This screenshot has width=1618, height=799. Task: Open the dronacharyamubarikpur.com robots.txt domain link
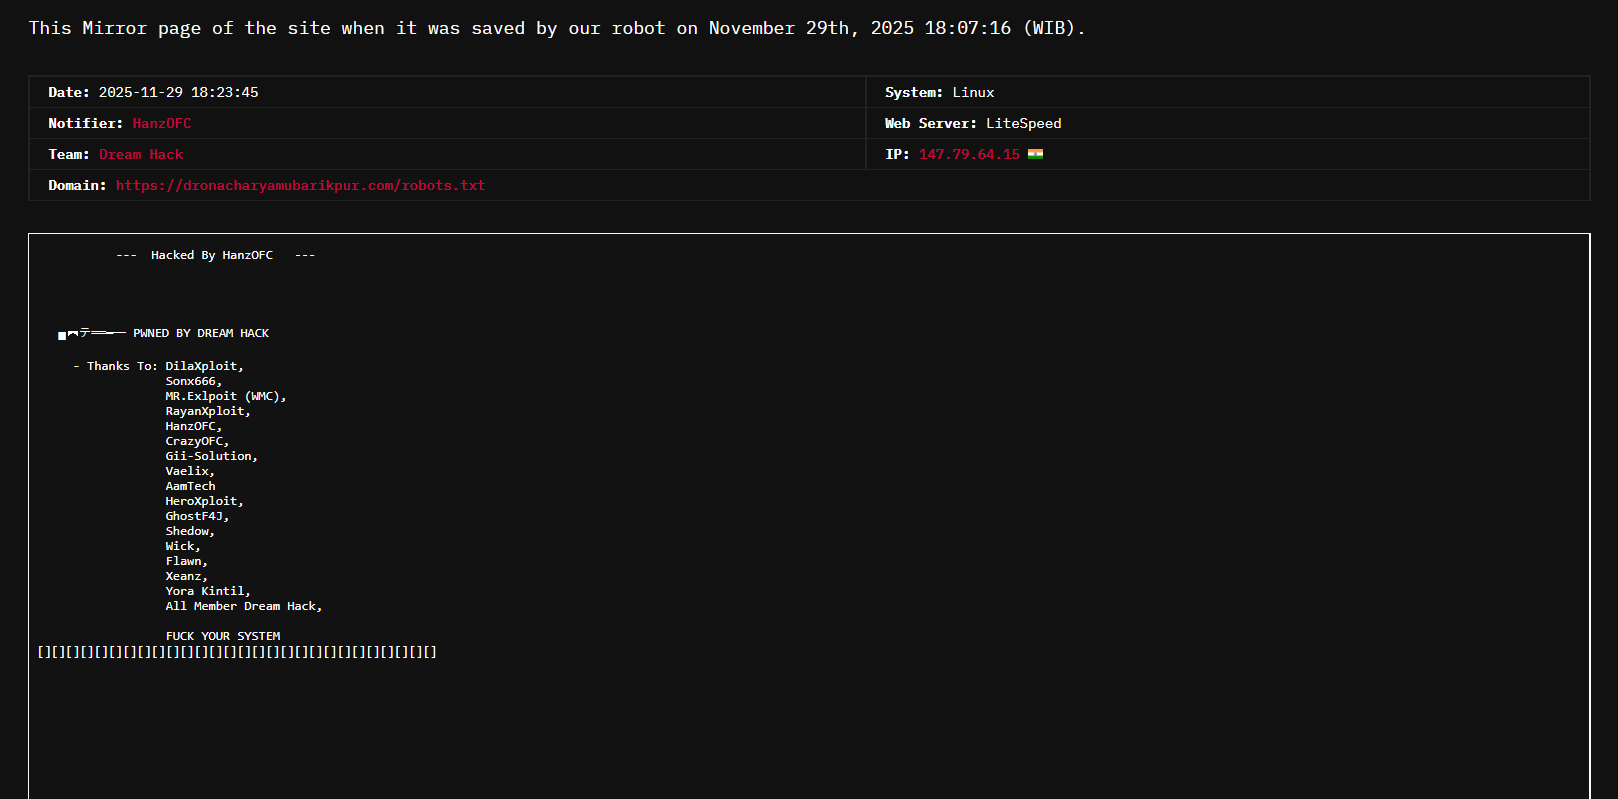click(x=300, y=185)
